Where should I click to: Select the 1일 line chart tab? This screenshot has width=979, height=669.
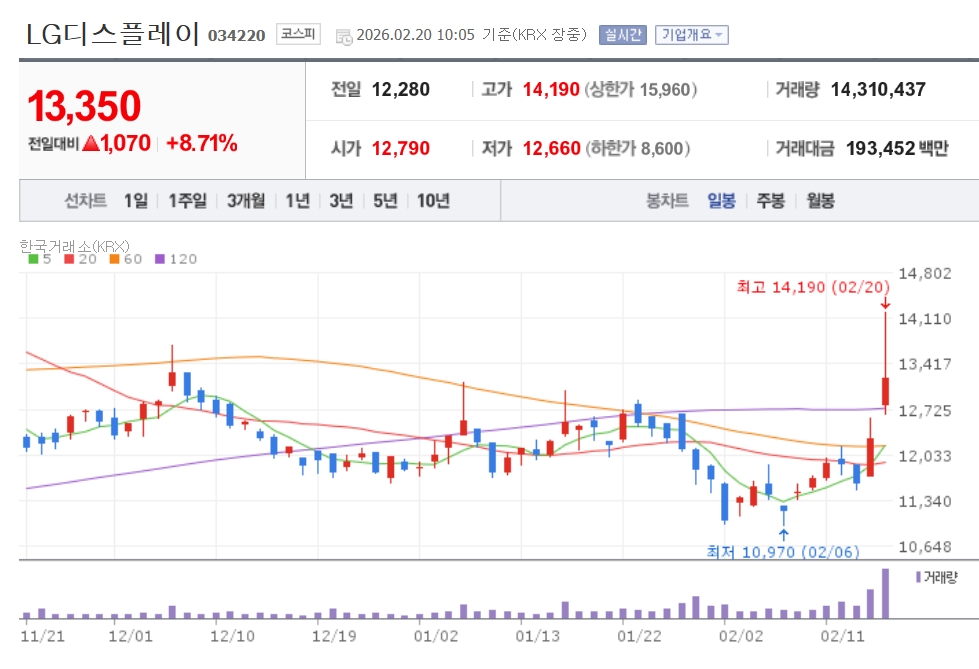pos(135,201)
